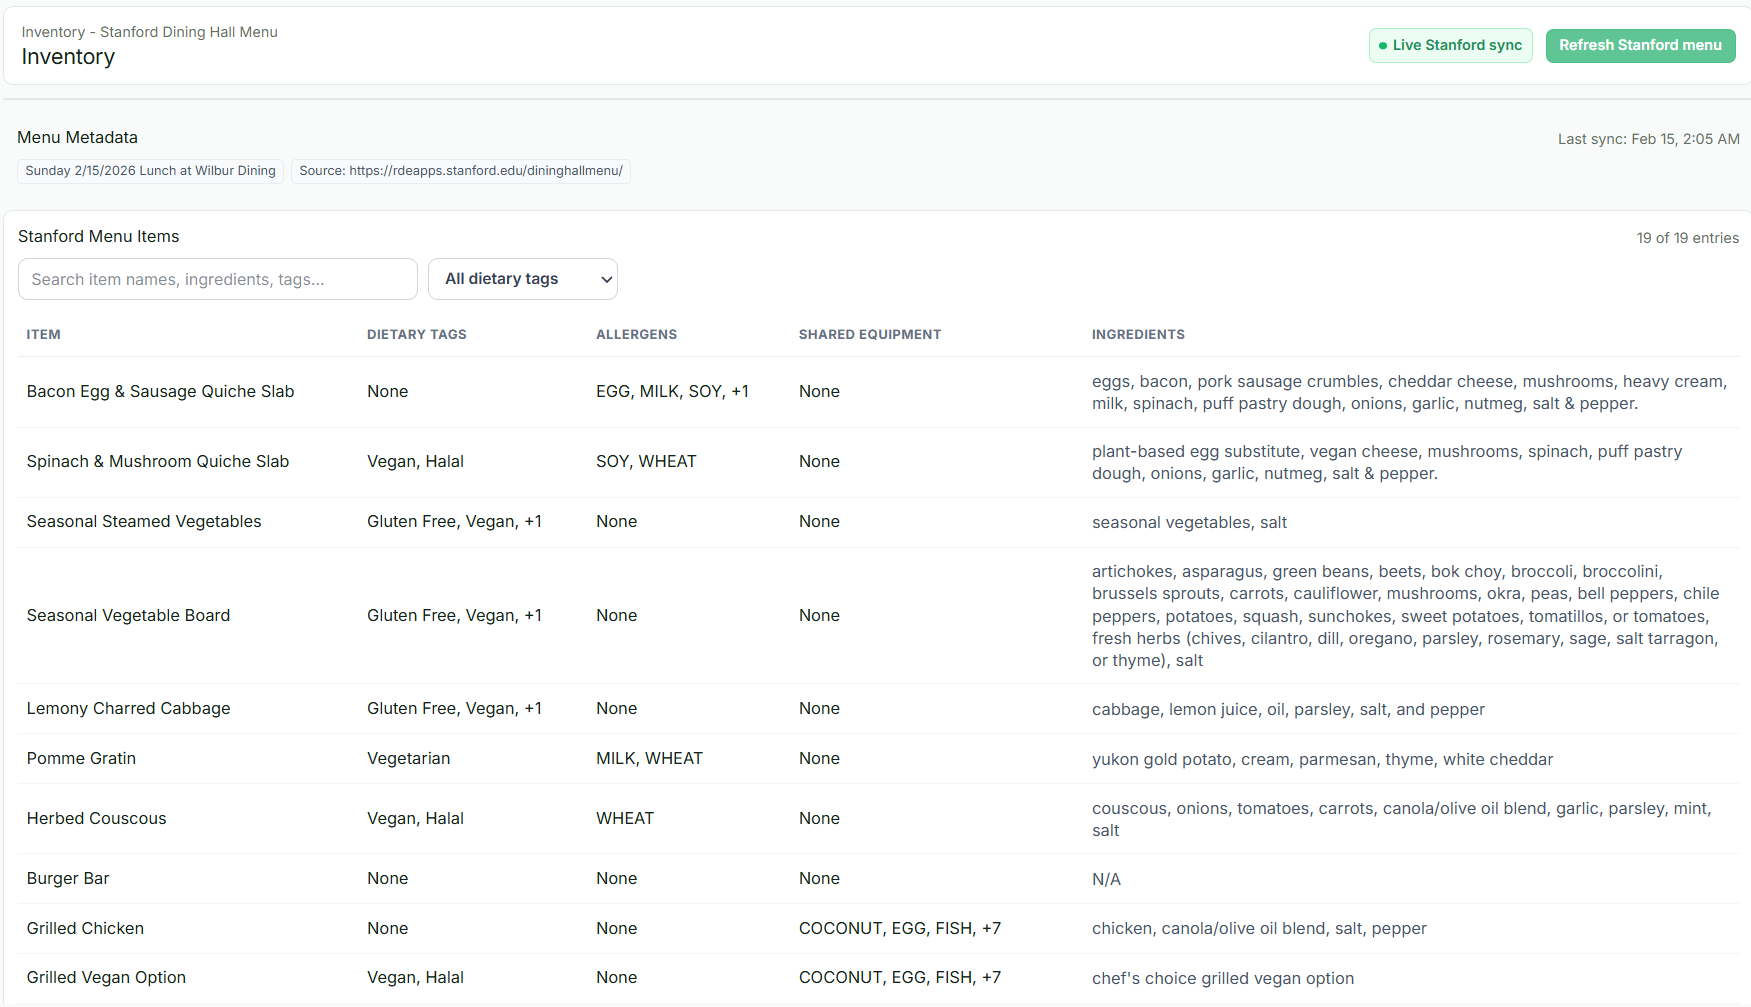Select the Herbed Couscous item

point(97,818)
